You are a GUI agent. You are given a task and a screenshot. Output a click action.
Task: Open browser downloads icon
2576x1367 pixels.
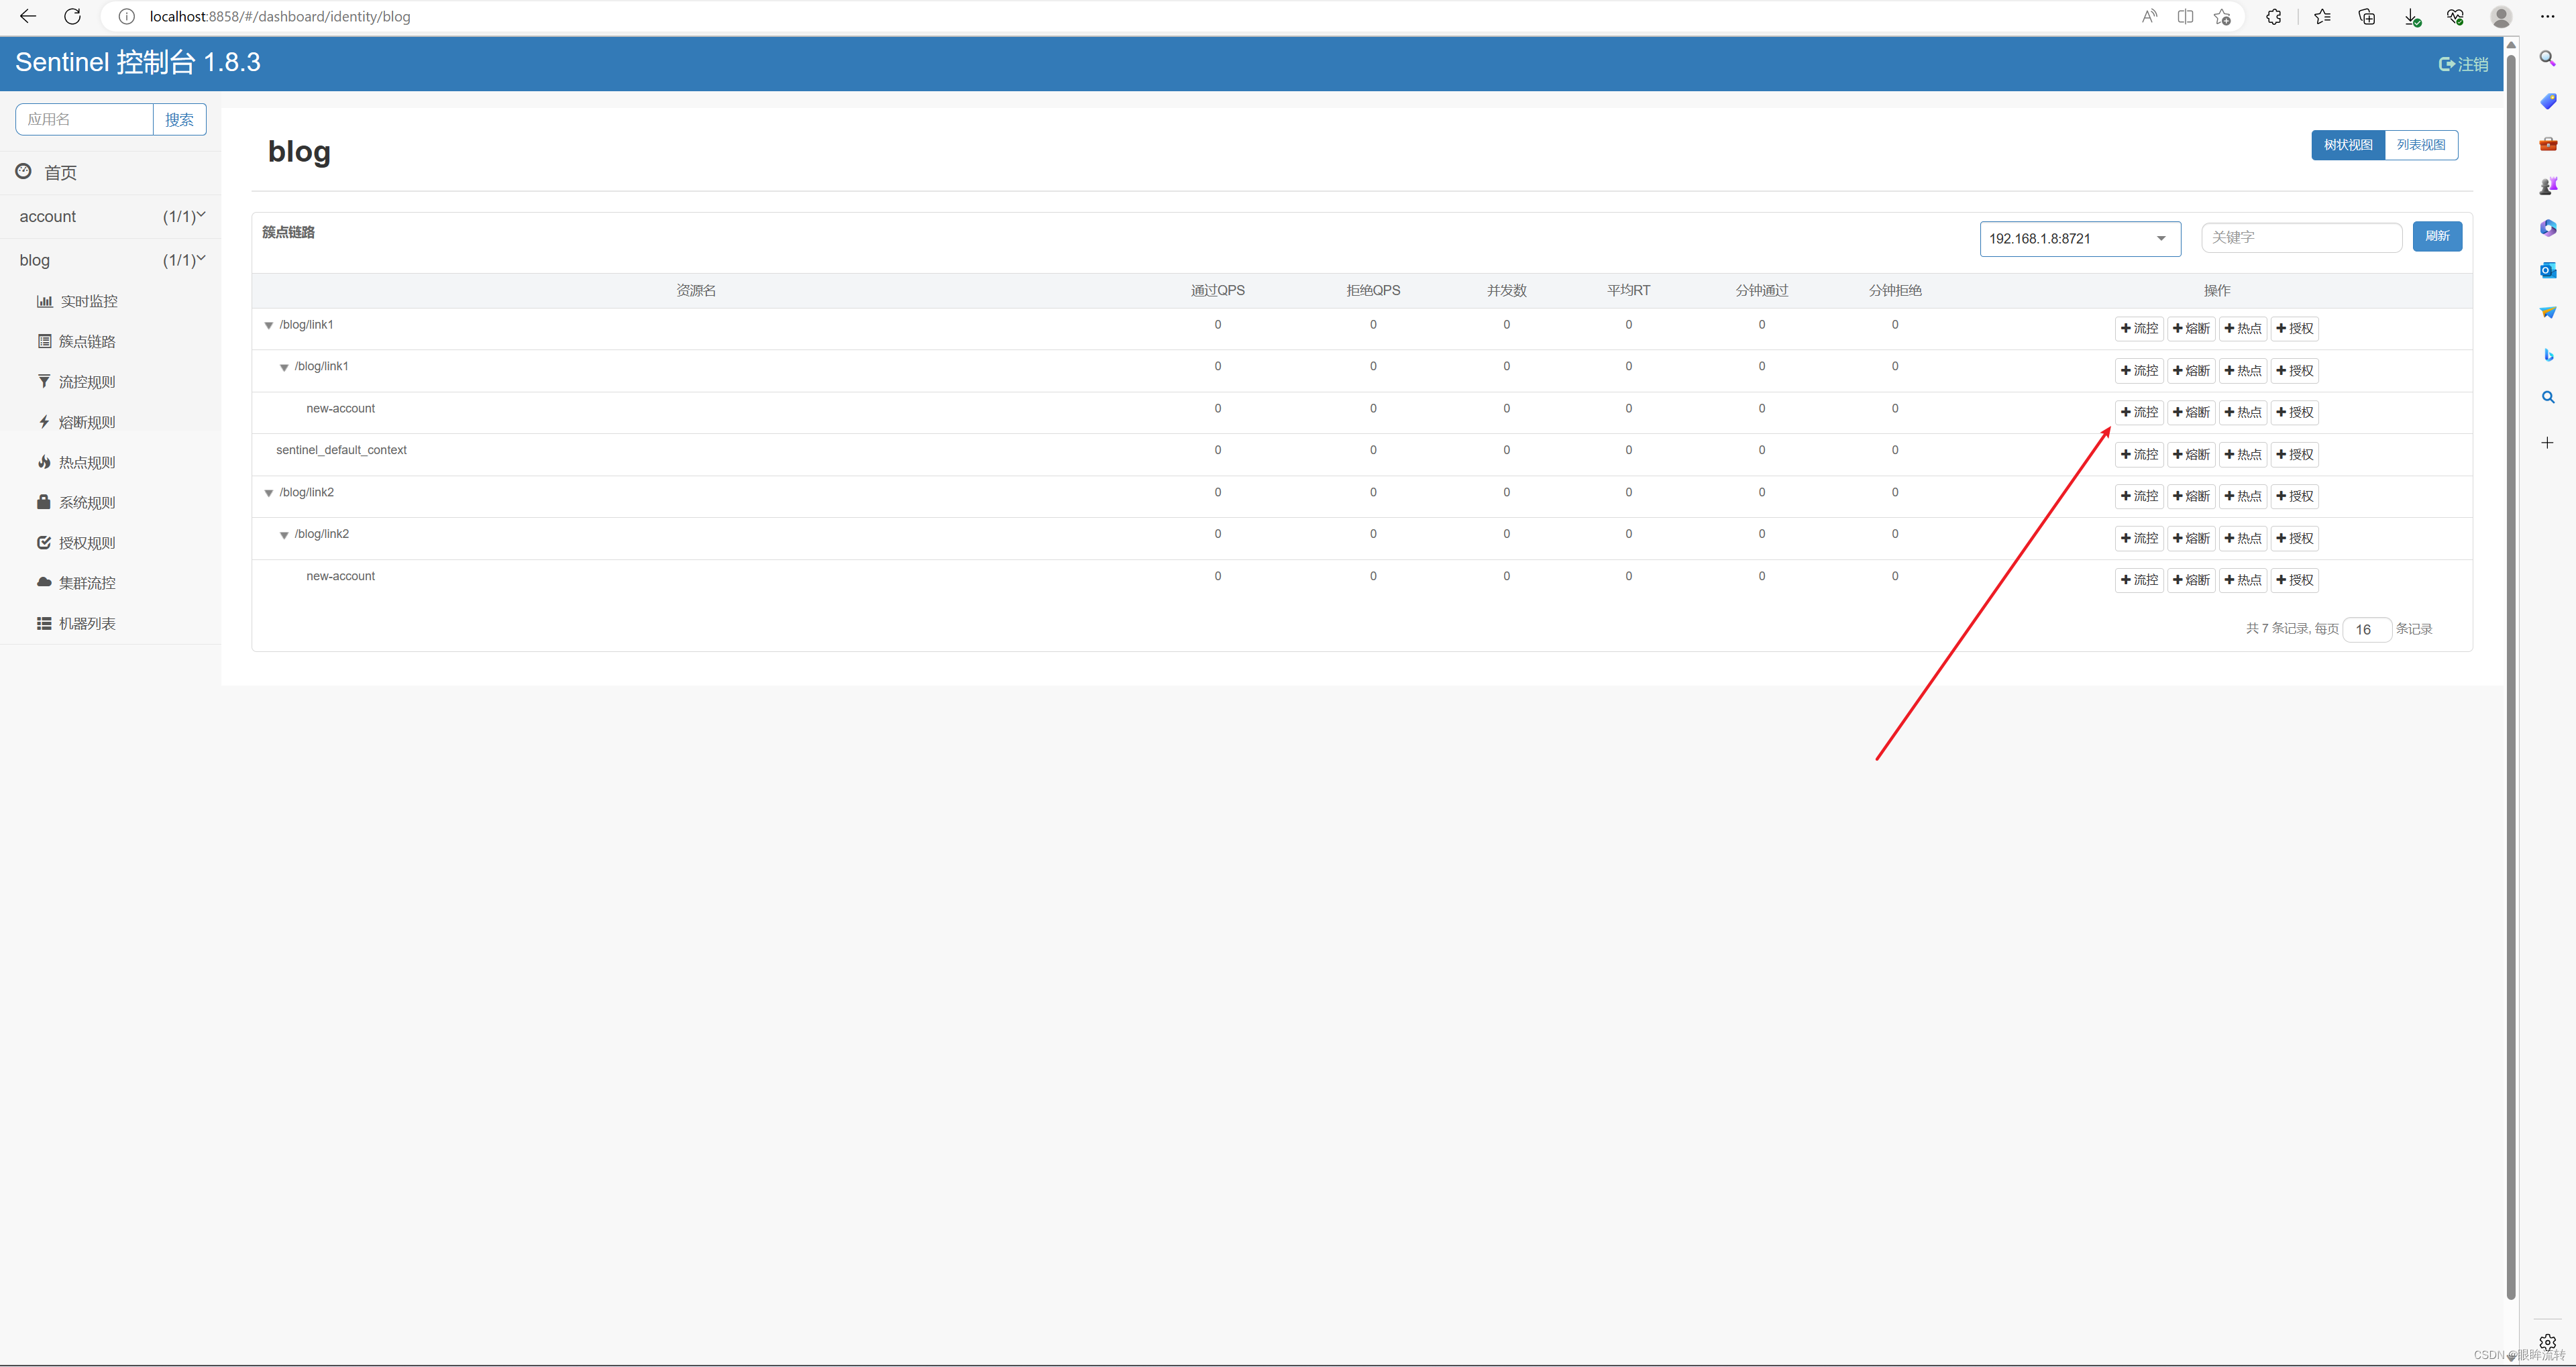pyautogui.click(x=2412, y=17)
